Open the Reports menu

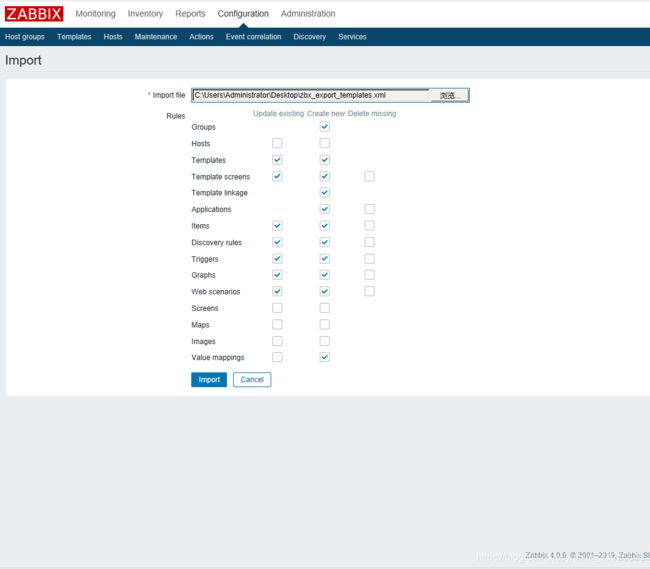click(x=190, y=14)
